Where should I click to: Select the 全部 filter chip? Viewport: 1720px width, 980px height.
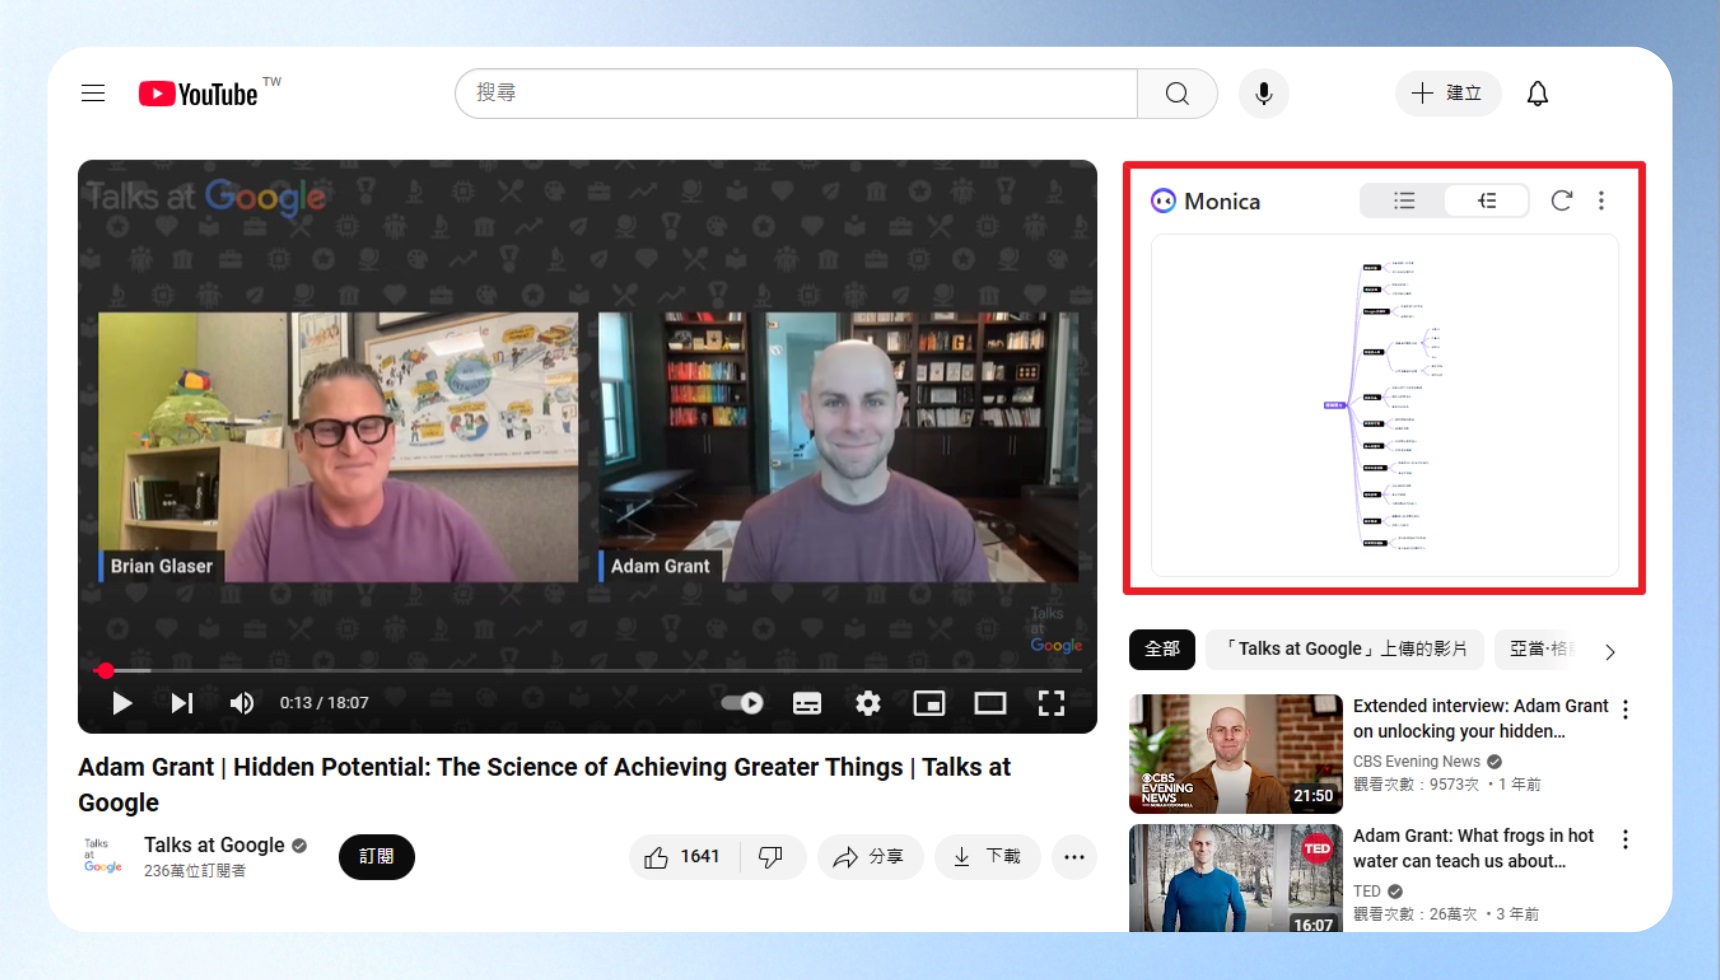[1162, 649]
